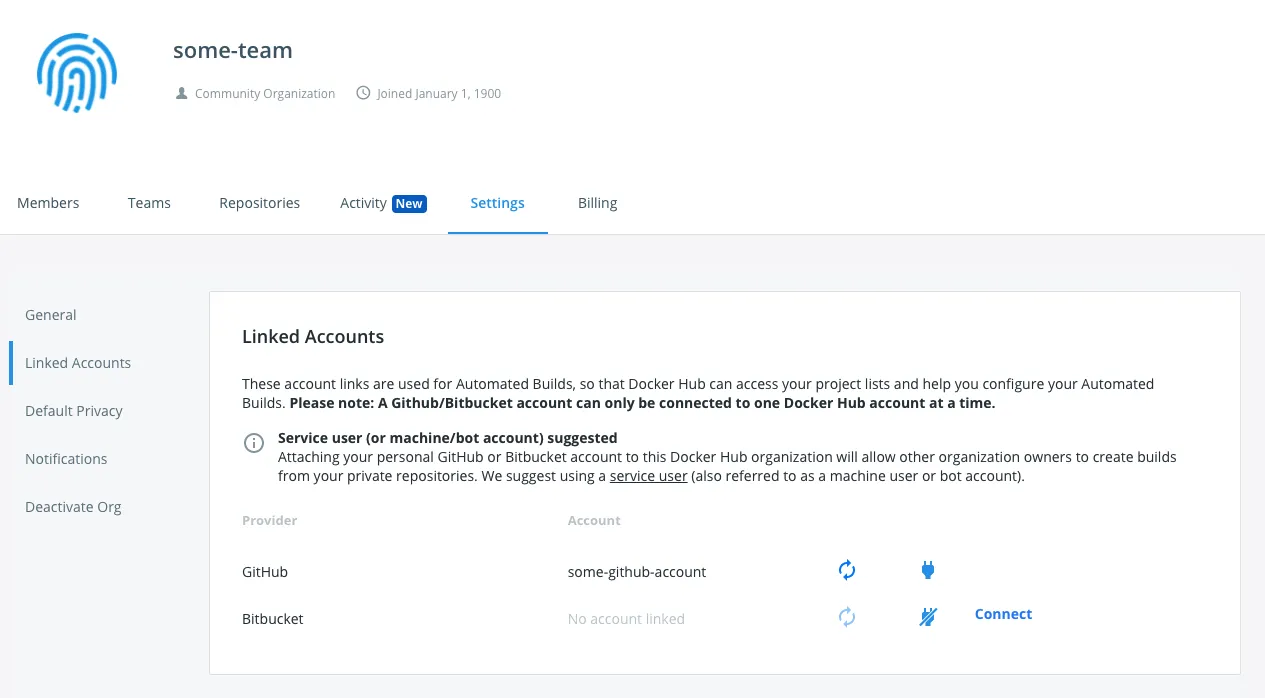Click the some-github-account text

coord(637,572)
